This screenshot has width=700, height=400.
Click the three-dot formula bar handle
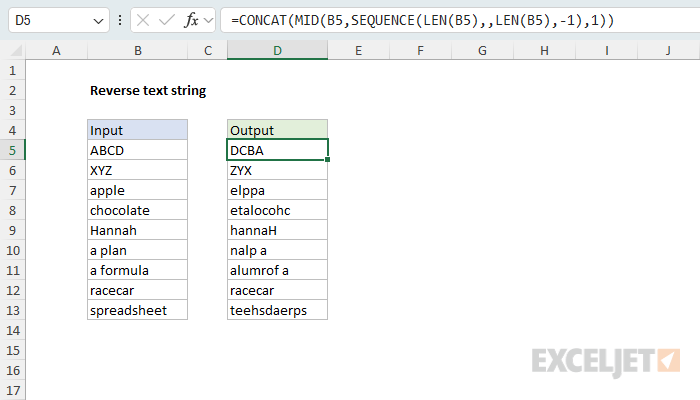[x=120, y=20]
